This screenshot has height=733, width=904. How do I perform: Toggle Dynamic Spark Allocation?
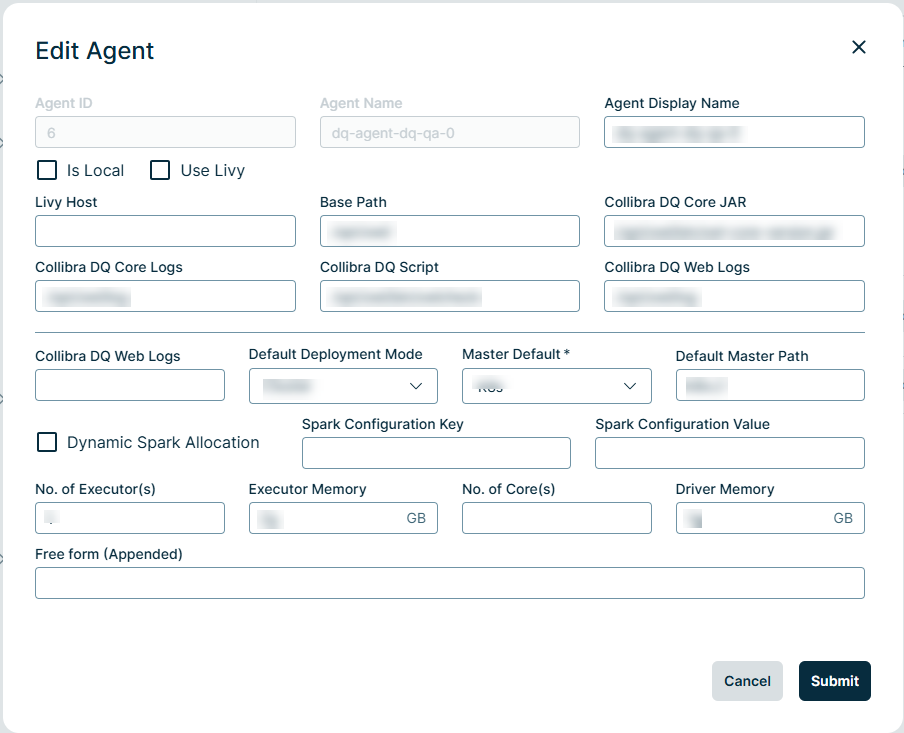46,442
